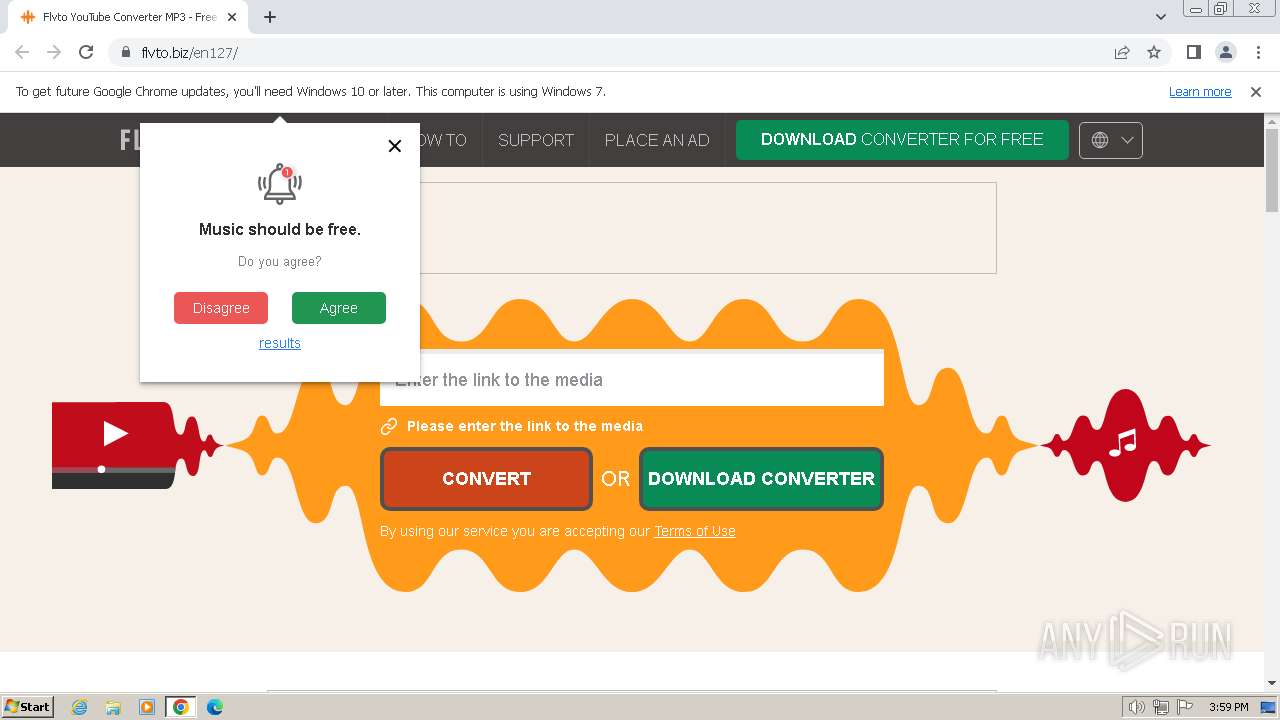The image size is (1280, 720).
Task: Open the Learn more link
Action: pyautogui.click(x=1200, y=91)
